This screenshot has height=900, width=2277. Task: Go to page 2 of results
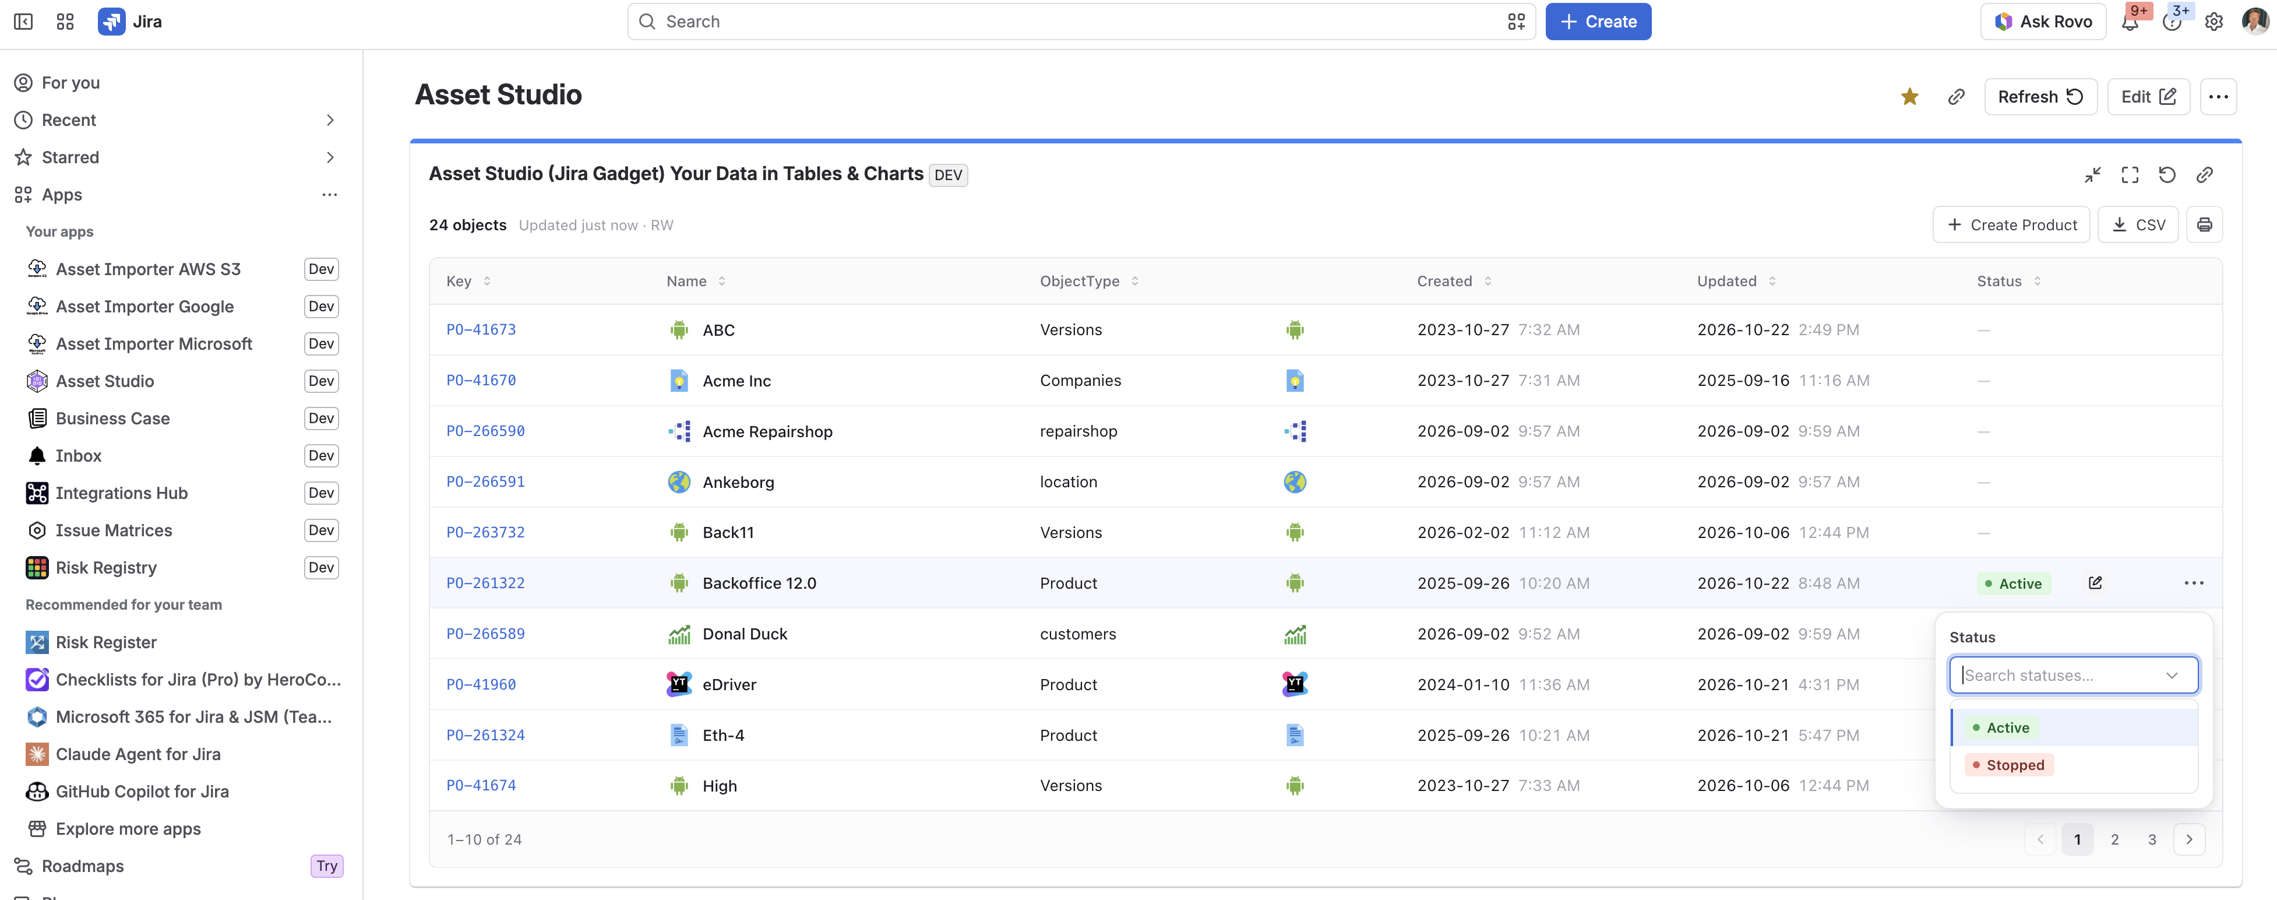[2114, 840]
